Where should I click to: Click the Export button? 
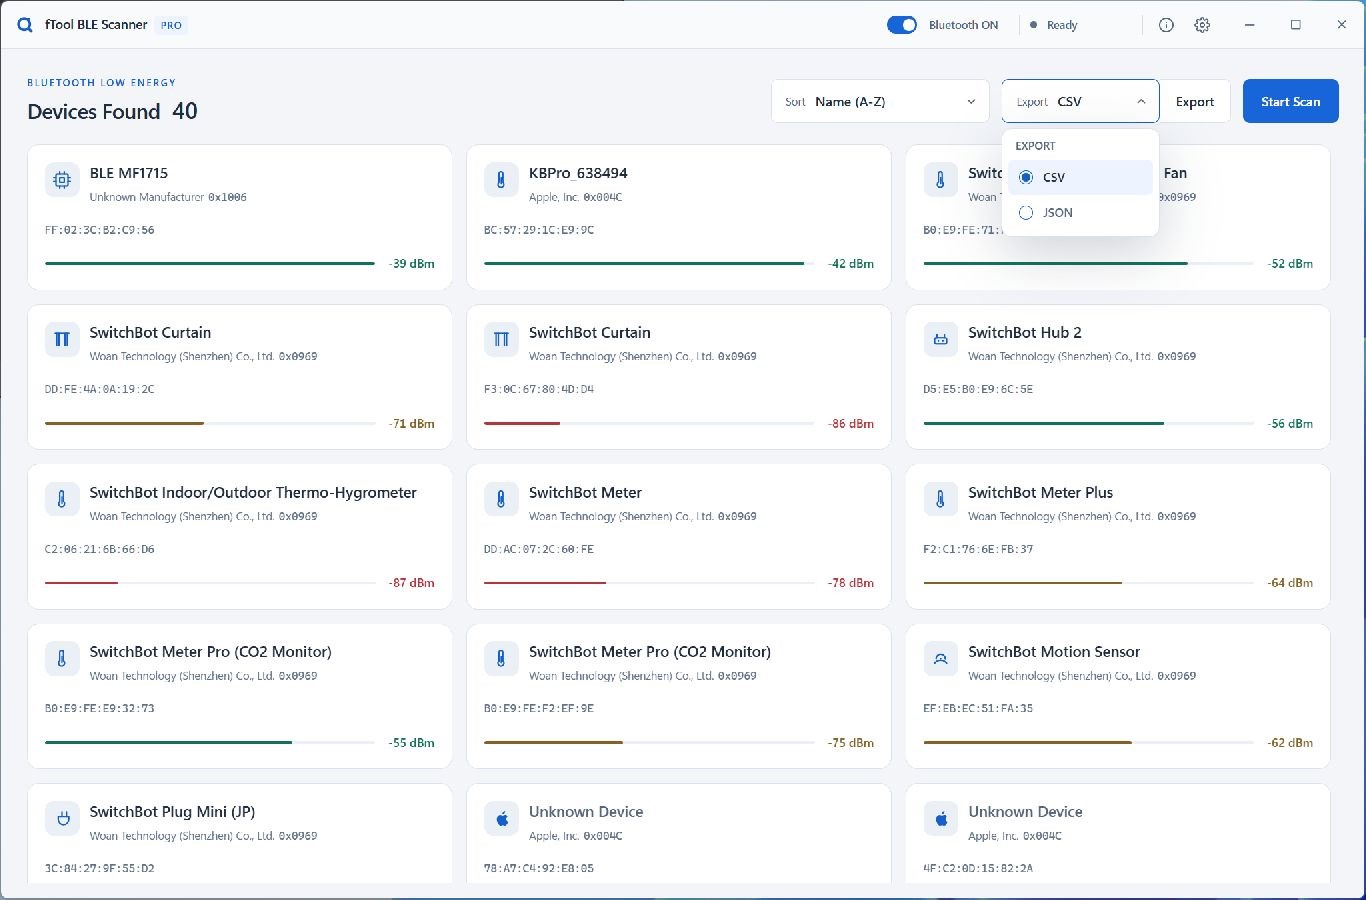click(1195, 101)
